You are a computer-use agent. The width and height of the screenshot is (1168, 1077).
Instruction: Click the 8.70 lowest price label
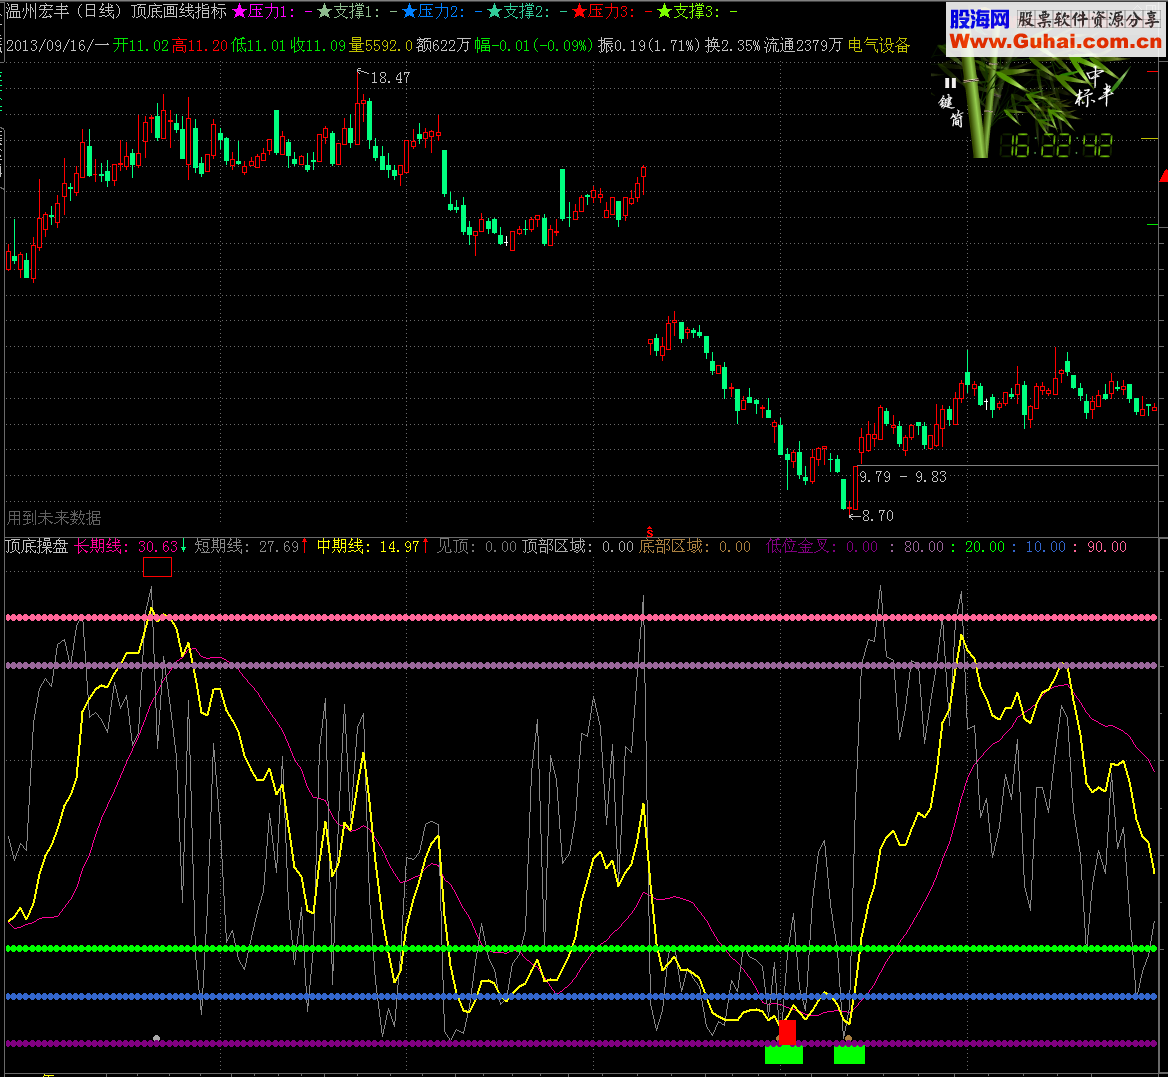(877, 515)
